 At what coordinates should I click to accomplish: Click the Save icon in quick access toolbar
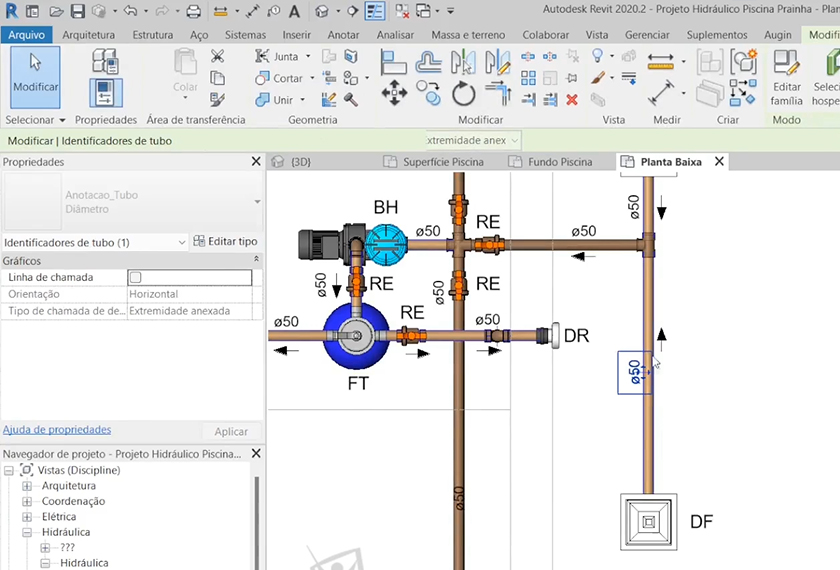(77, 12)
